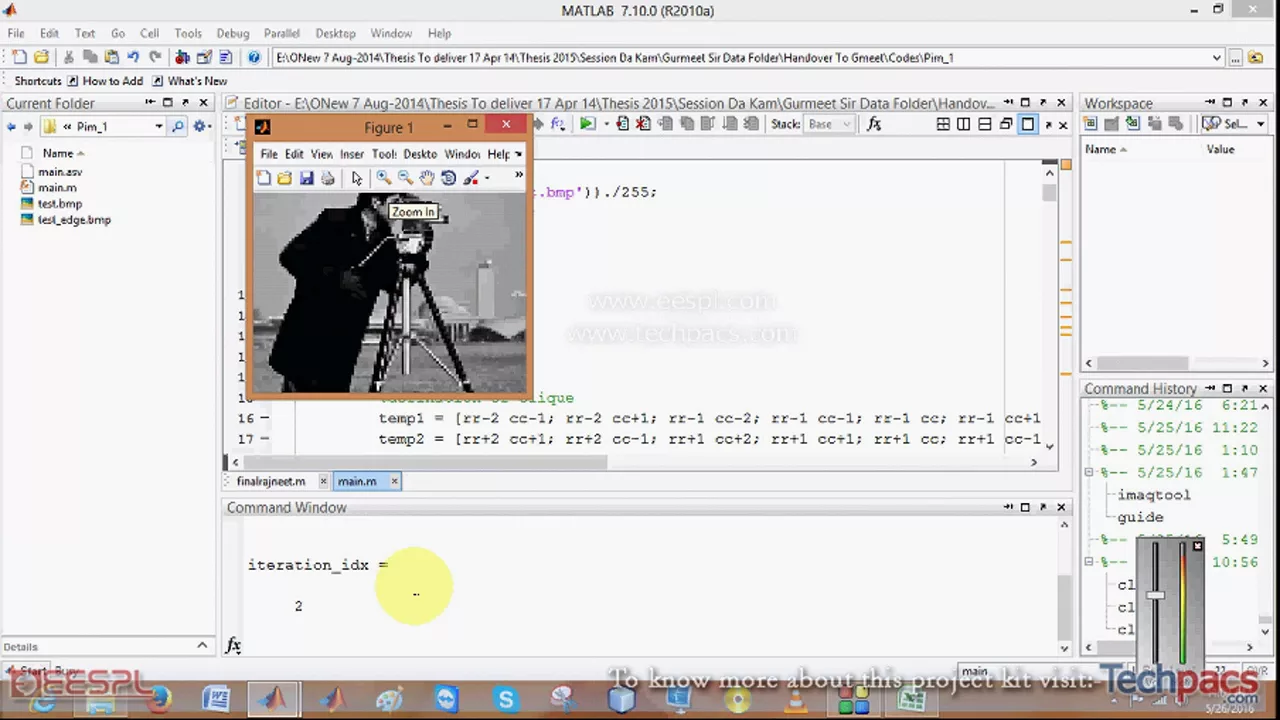The width and height of the screenshot is (1280, 720).
Task: Activate Zoom Out tool in Figure 1
Action: [x=405, y=178]
